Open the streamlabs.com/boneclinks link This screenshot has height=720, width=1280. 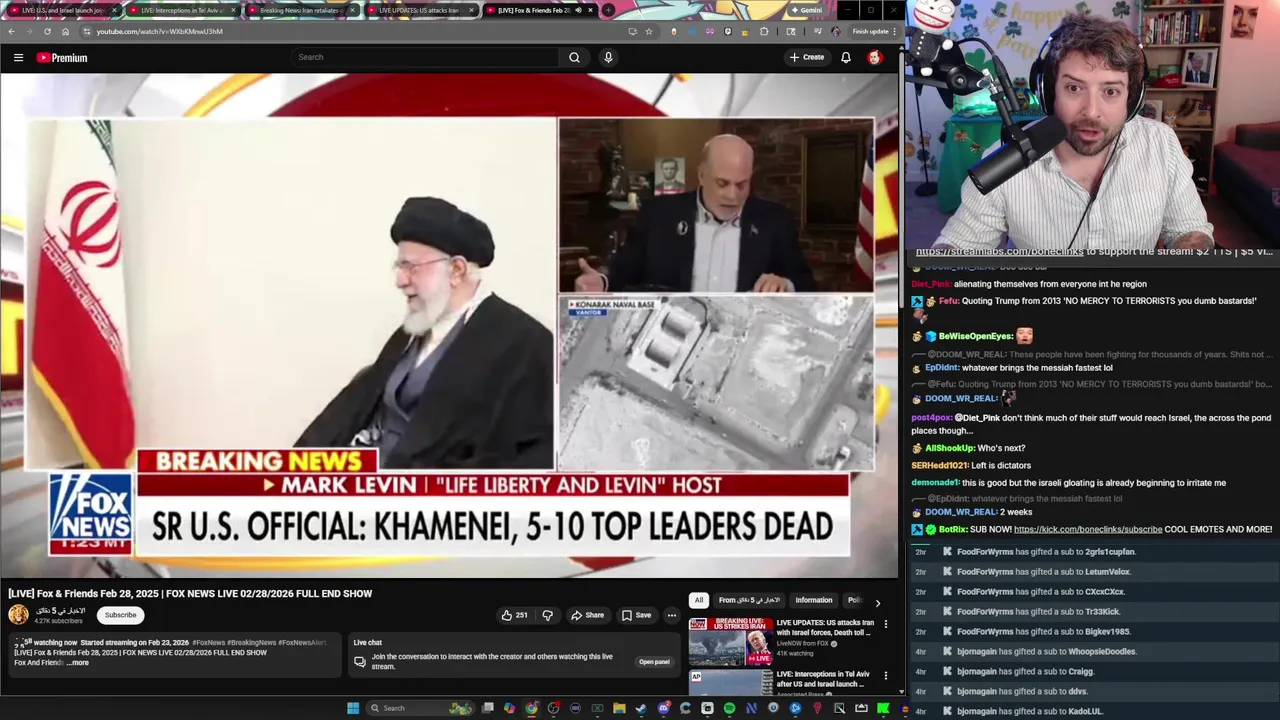[999, 252]
